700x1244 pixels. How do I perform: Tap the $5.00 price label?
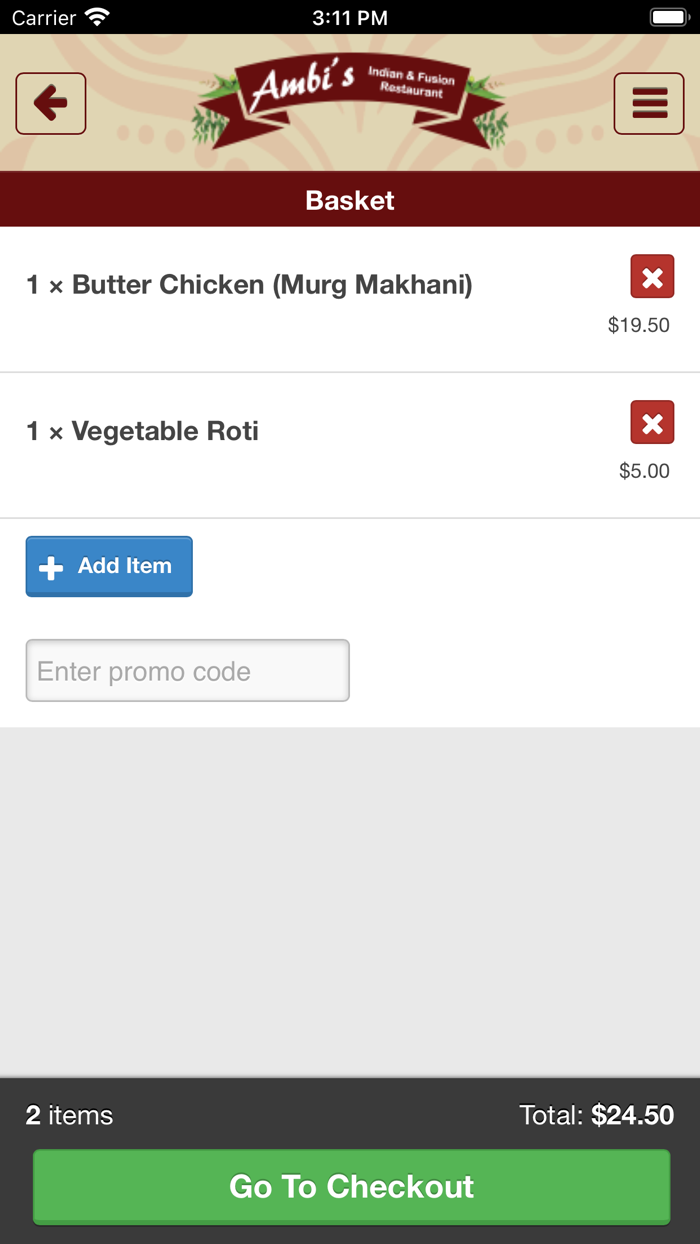[x=645, y=470]
